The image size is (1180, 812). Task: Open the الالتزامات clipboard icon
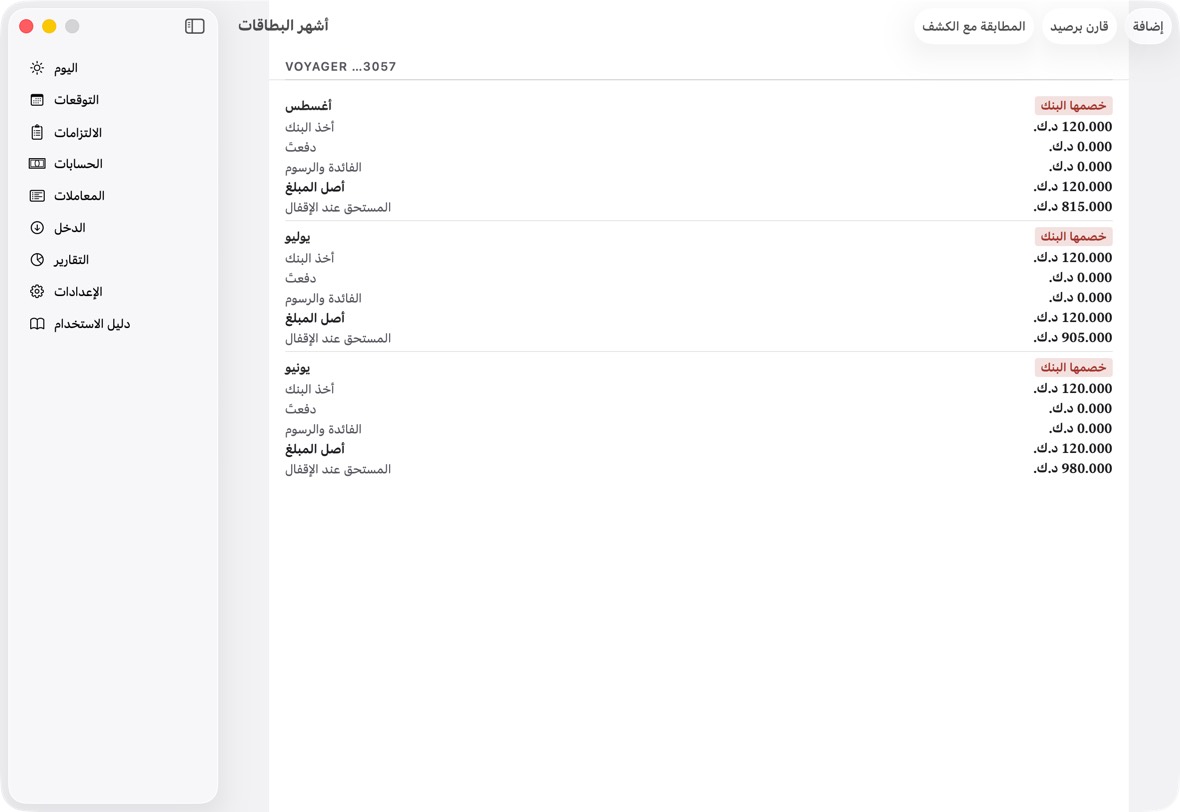pos(37,132)
